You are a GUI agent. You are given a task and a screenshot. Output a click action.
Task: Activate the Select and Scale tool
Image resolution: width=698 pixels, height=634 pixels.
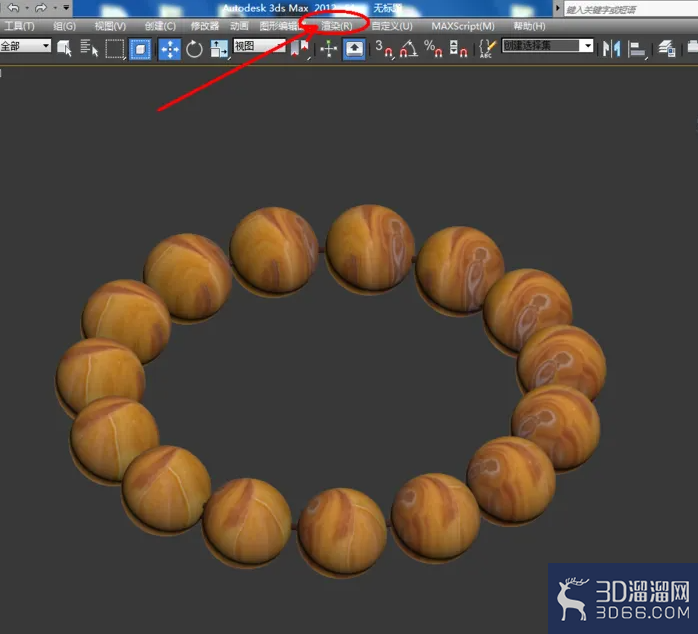[x=219, y=49]
